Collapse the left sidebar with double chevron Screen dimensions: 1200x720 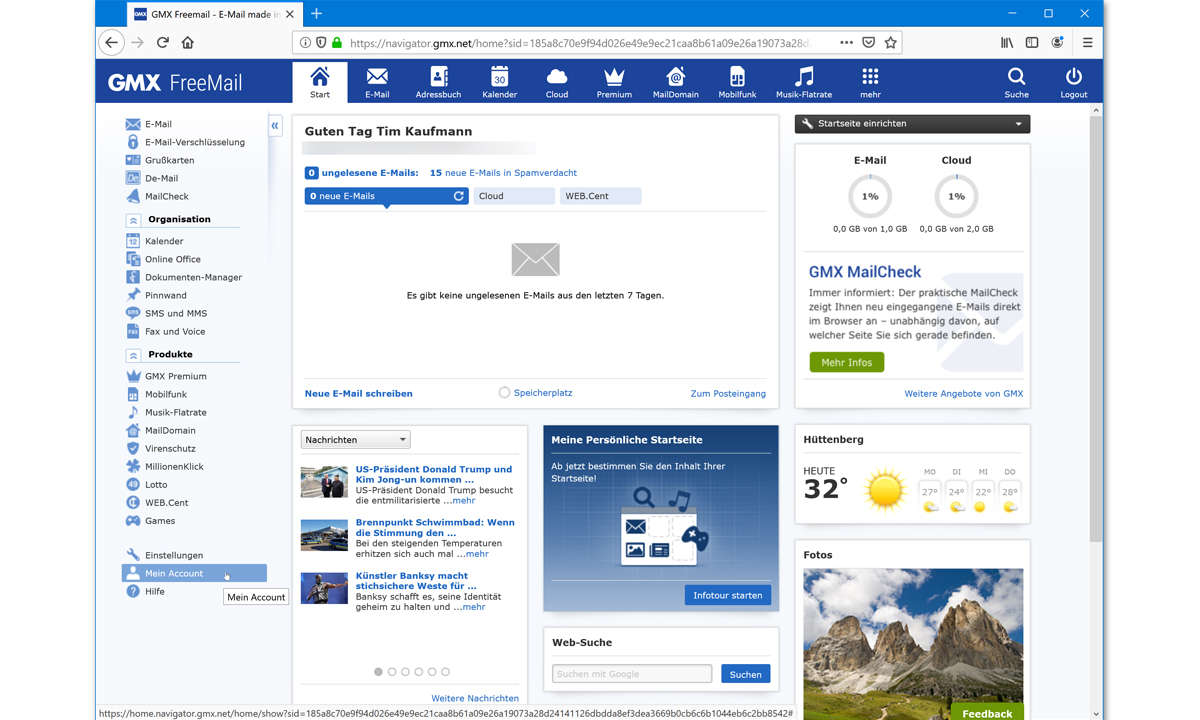[x=275, y=125]
